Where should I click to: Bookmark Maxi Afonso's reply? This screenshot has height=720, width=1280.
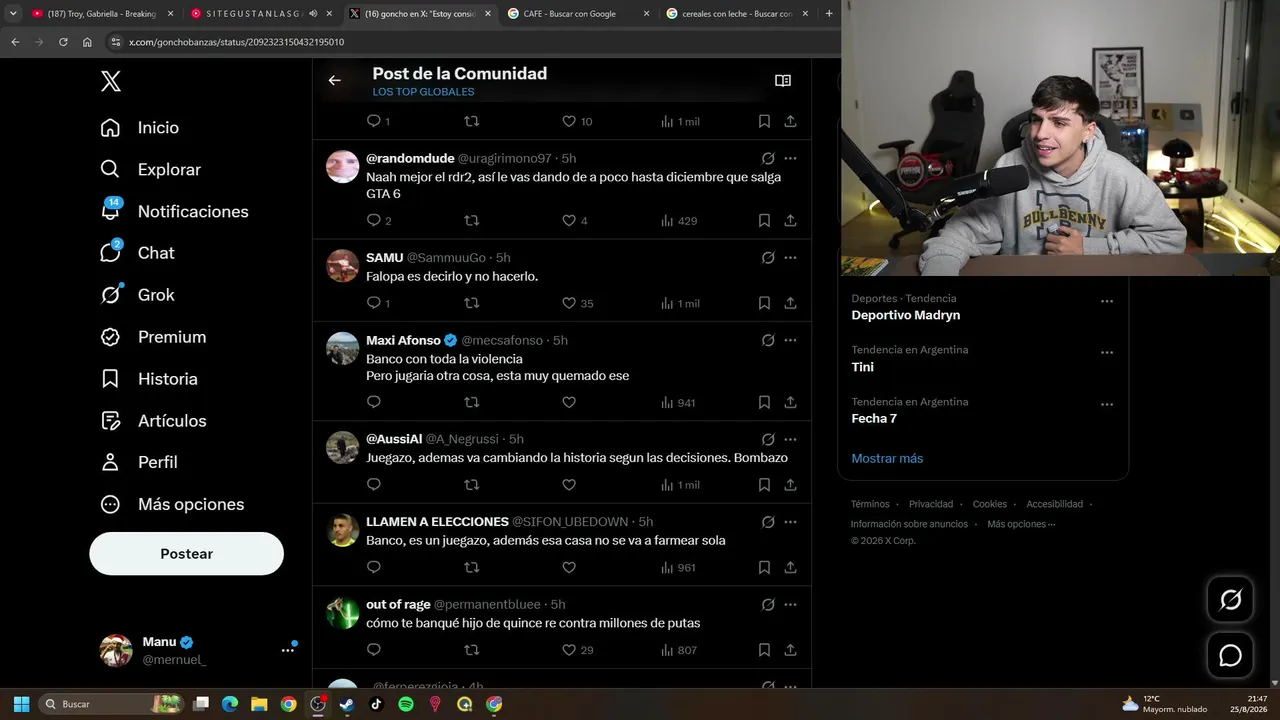(764, 402)
